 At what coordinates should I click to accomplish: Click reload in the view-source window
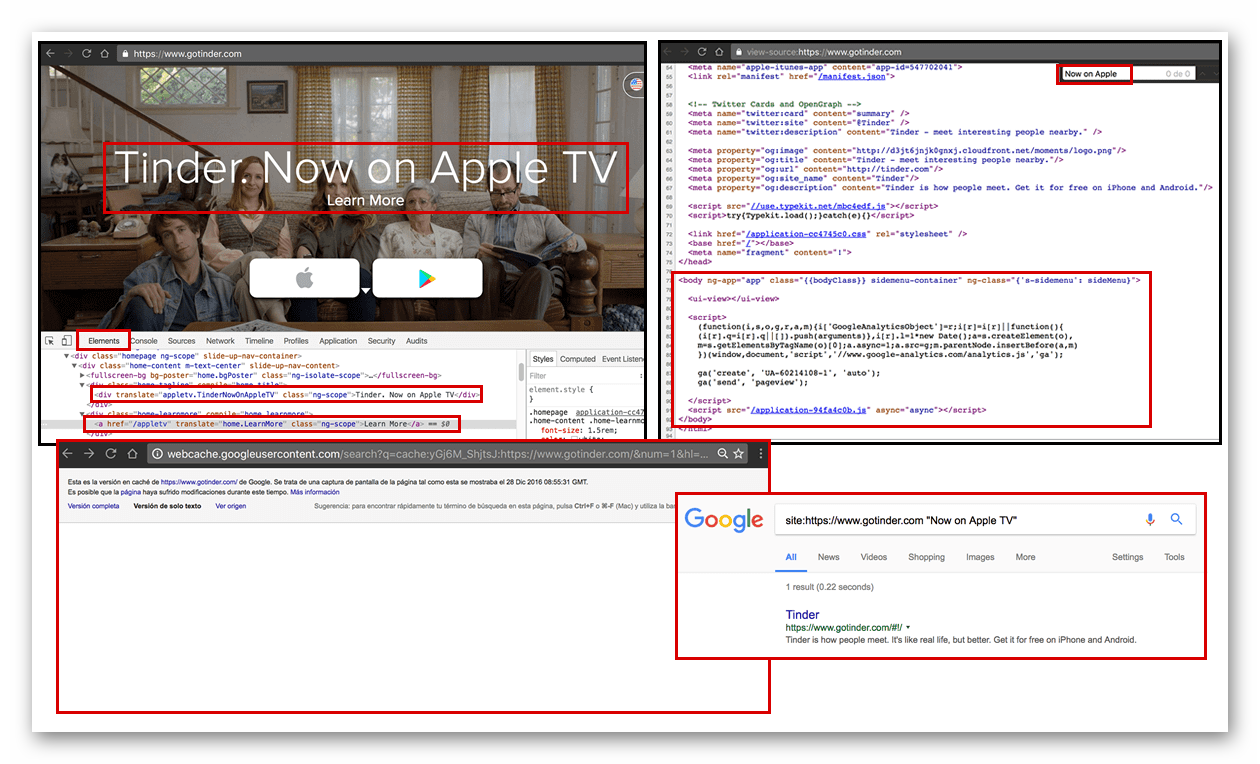click(703, 52)
